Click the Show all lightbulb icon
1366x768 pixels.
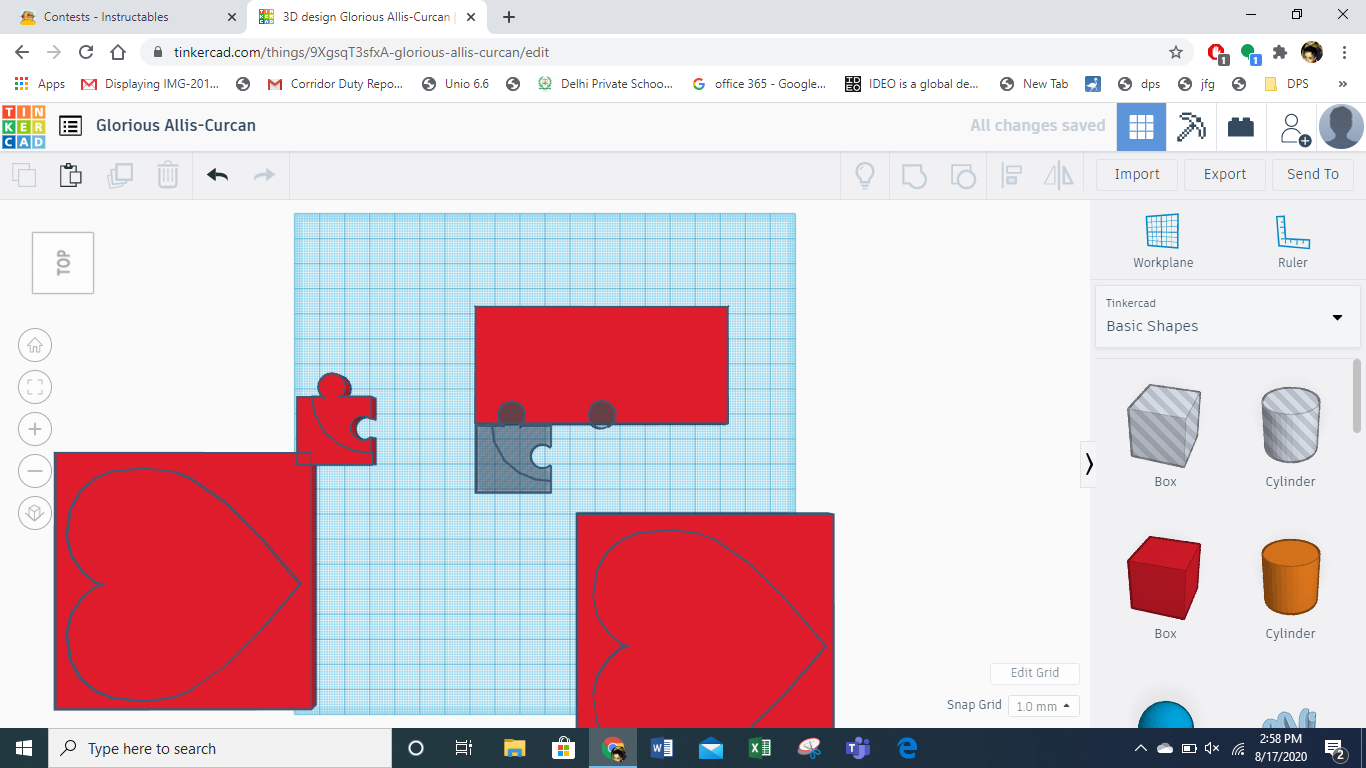click(865, 175)
